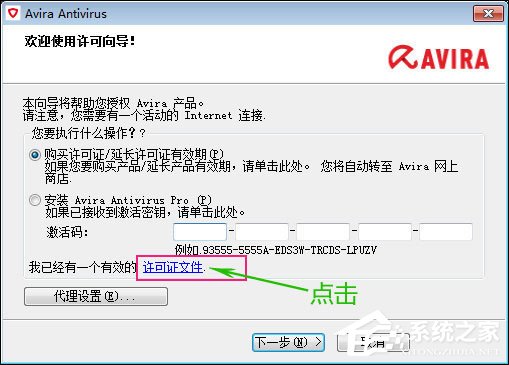The image size is (509, 365).
Task: Click the example code text 93555-5555A-EDS3W-TRCDS-LPUZV
Action: [x=289, y=250]
